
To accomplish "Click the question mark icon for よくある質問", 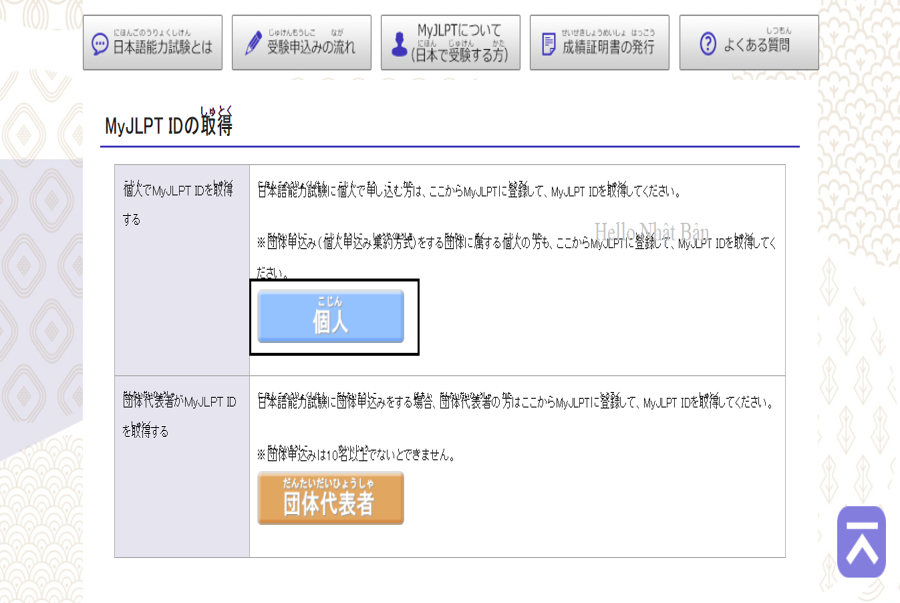I will click(x=708, y=45).
